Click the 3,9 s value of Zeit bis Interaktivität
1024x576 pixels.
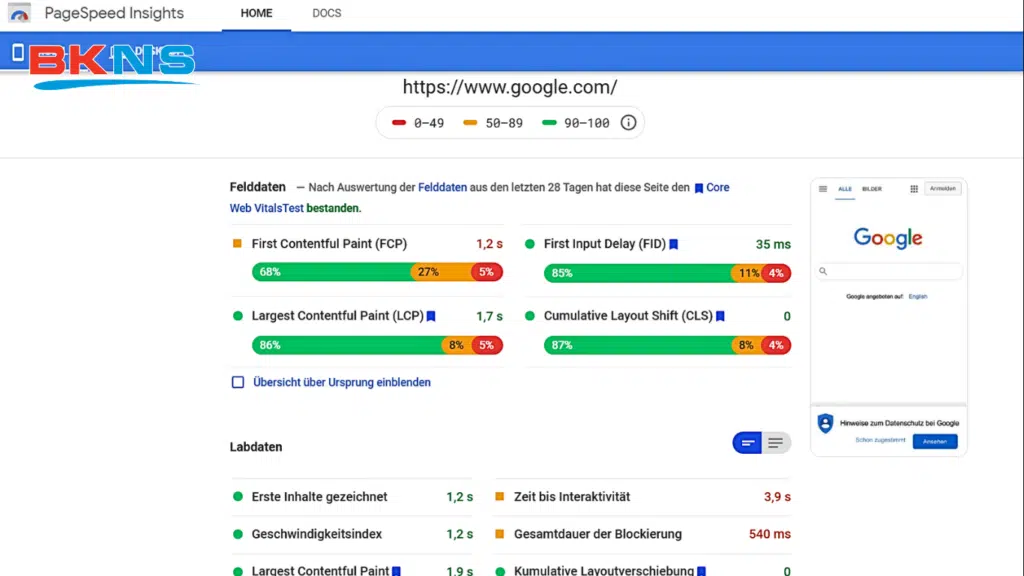tap(777, 497)
